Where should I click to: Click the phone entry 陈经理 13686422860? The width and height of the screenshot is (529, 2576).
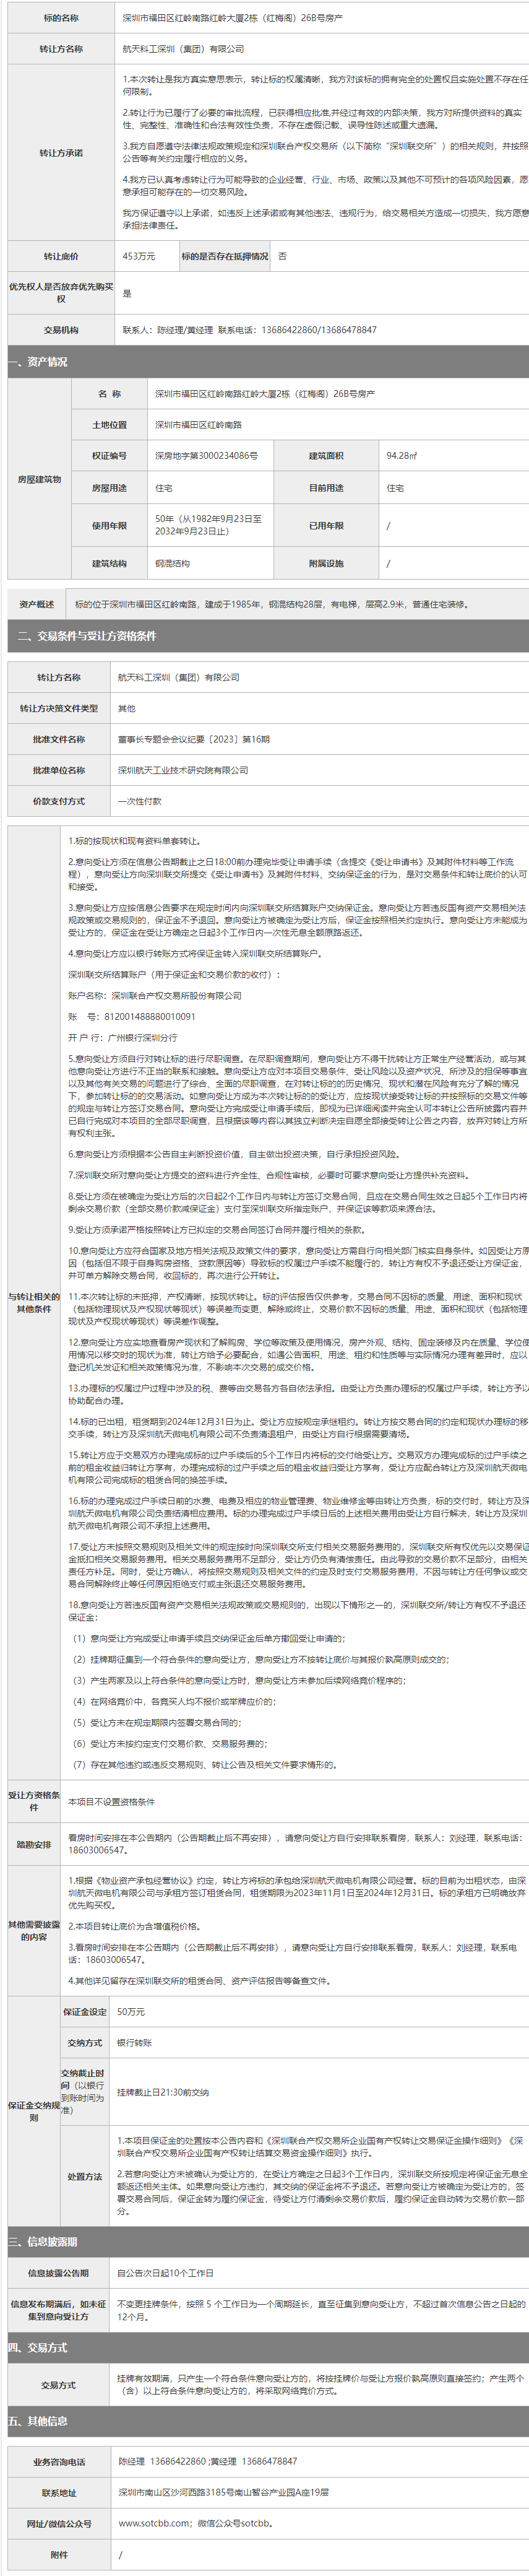(x=162, y=2461)
